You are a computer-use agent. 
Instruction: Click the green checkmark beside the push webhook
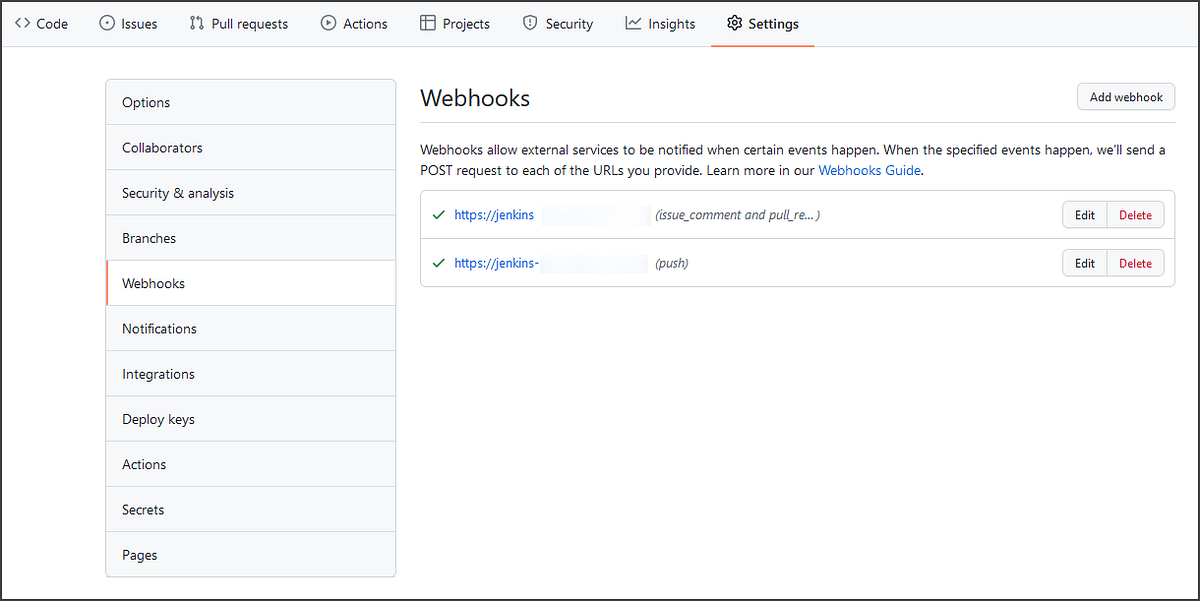(x=438, y=263)
